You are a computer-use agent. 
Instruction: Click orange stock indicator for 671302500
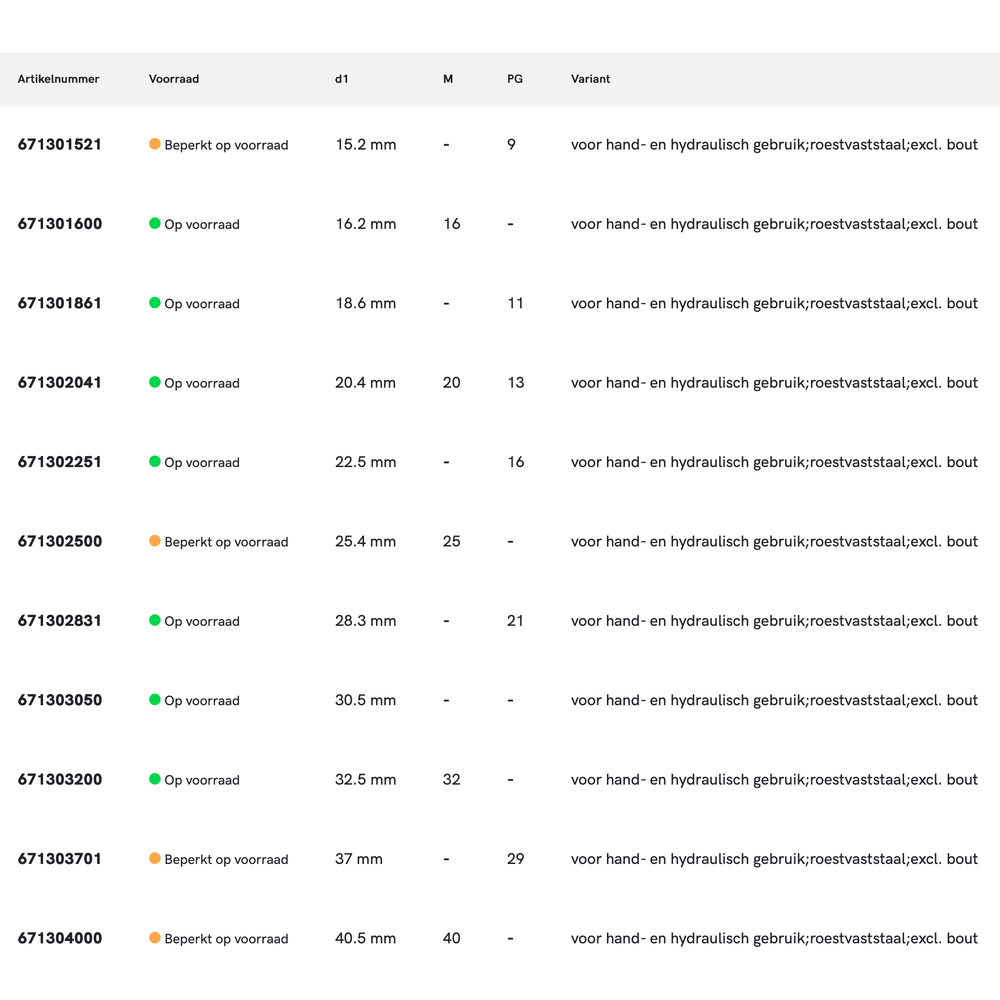pos(155,541)
